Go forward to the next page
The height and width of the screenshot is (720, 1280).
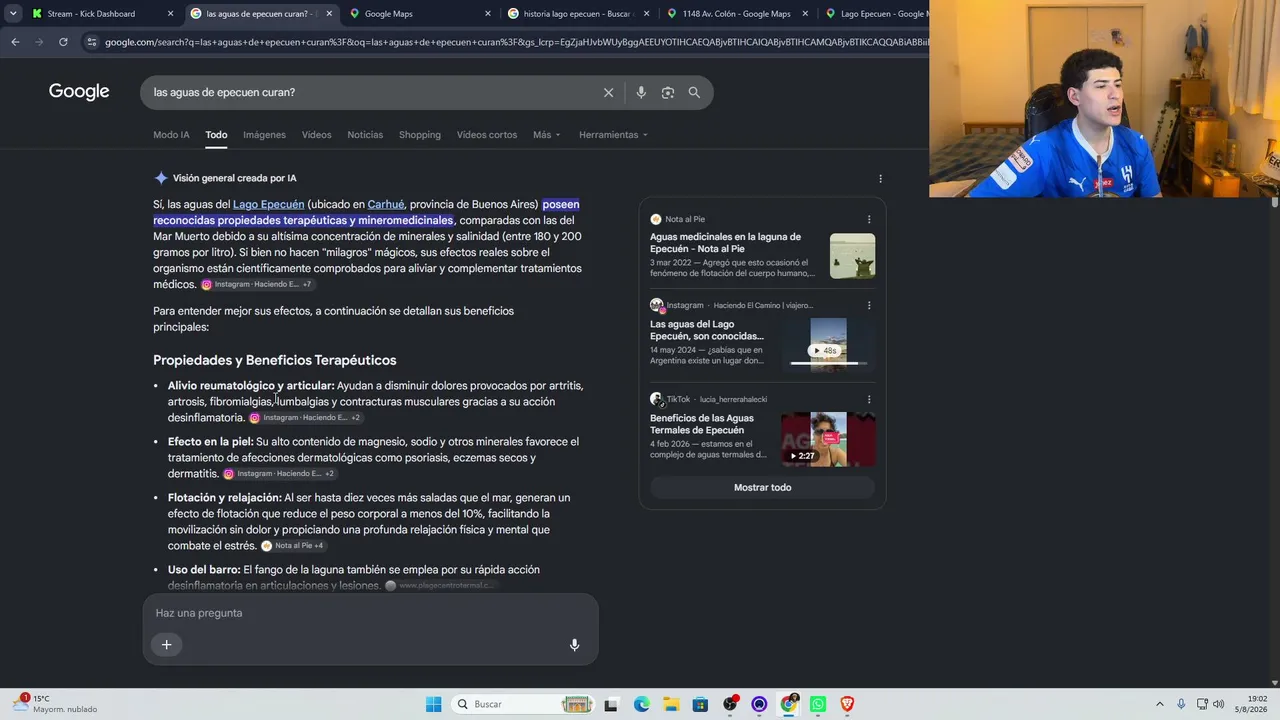(x=39, y=42)
